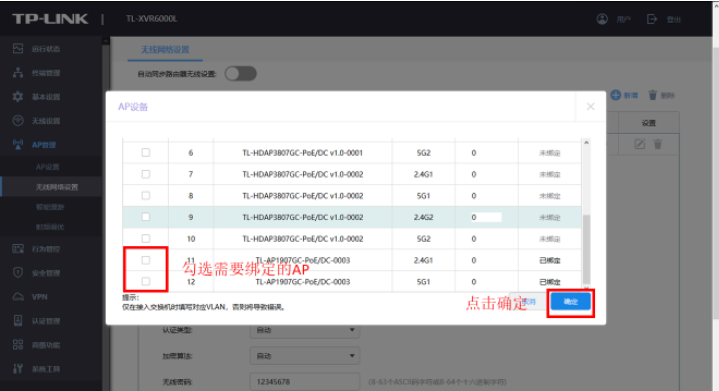The height and width of the screenshot is (391, 719).
Task: Click the '5G2' cell in row 10
Action: 423,238
